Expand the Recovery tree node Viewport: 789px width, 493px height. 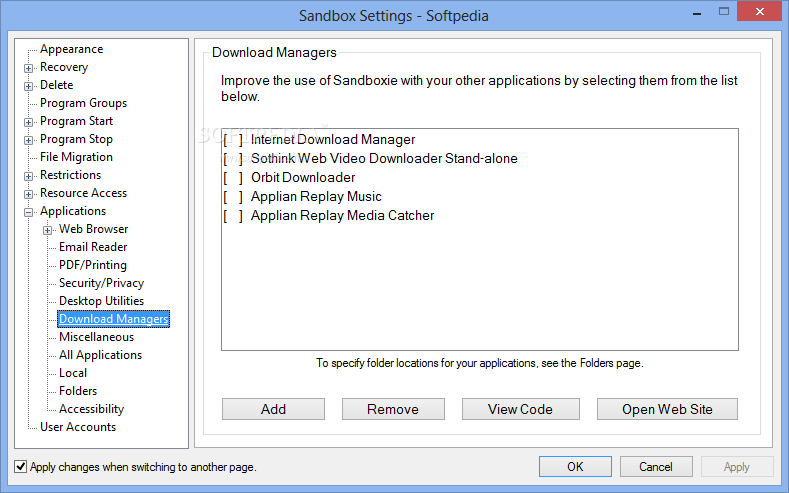(x=29, y=68)
